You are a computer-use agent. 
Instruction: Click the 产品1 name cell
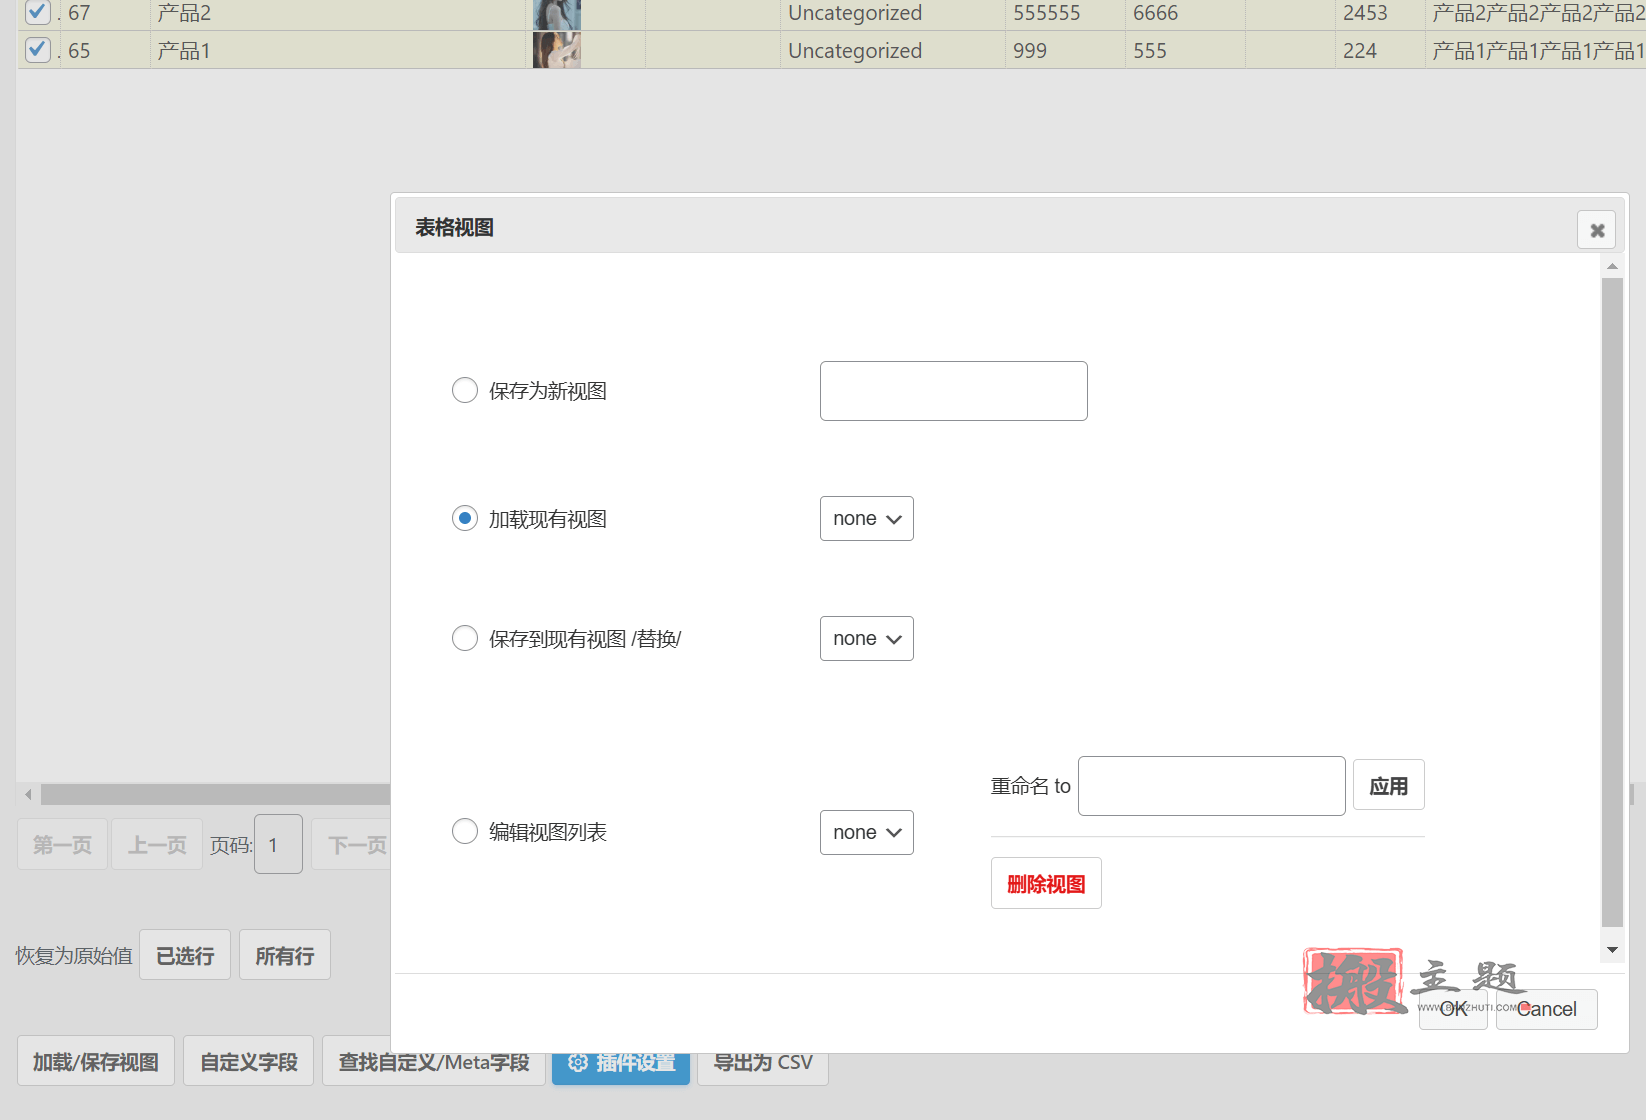click(x=338, y=50)
